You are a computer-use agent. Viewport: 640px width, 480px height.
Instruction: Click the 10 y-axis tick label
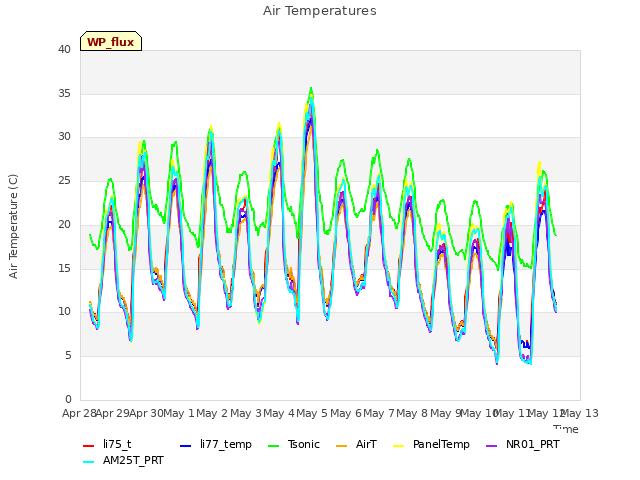tap(64, 312)
